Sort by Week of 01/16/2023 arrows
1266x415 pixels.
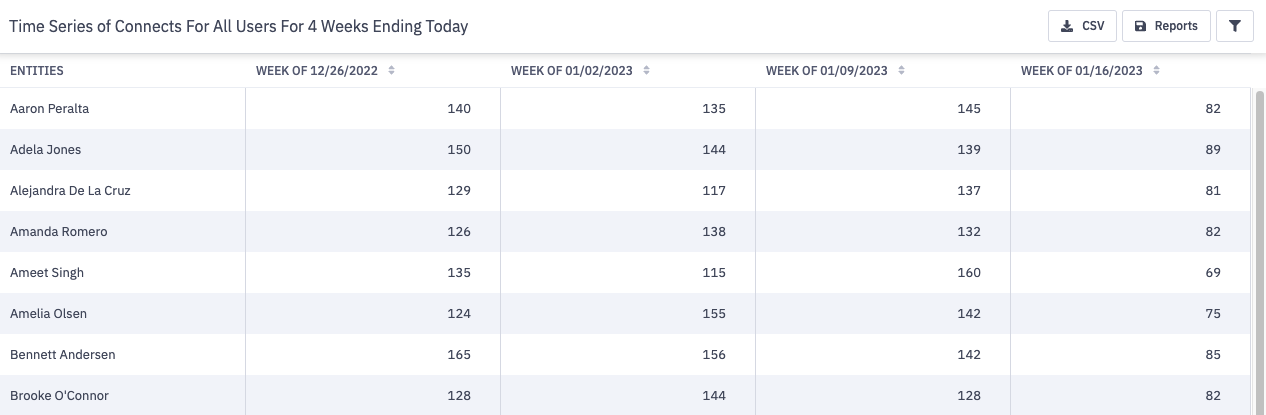(1156, 71)
